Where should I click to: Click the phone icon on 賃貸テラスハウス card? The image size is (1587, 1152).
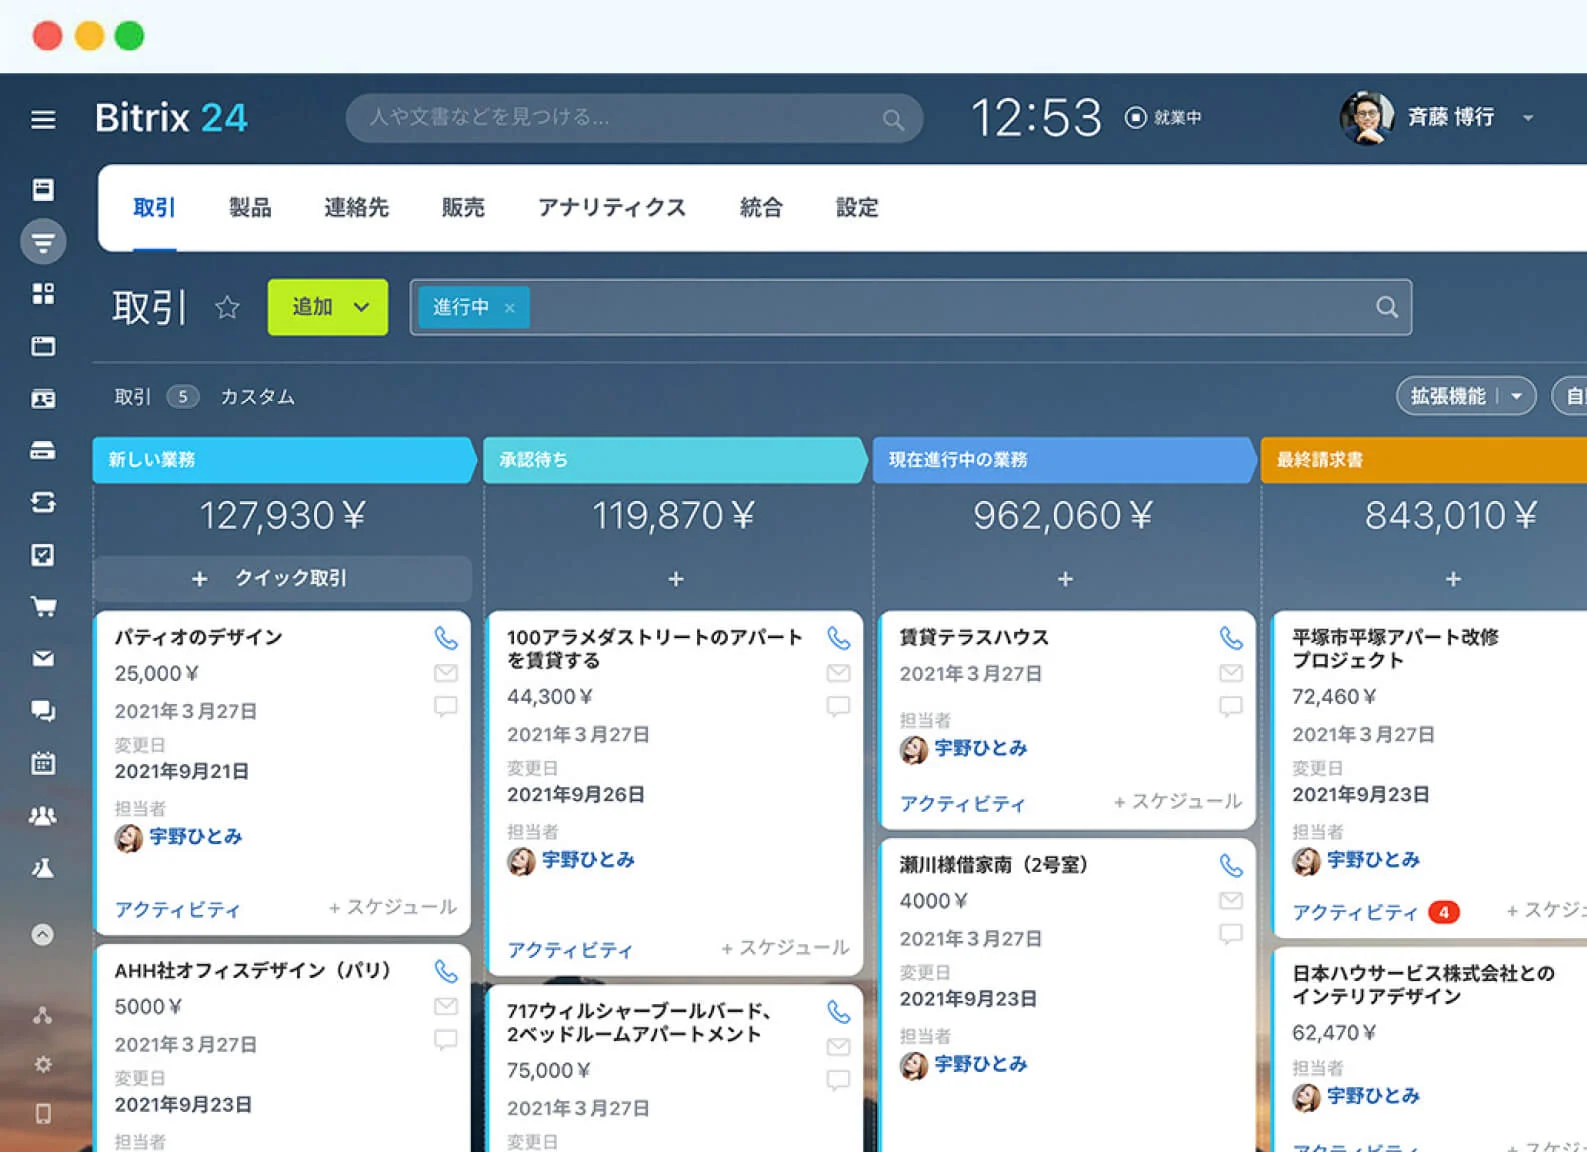tap(1231, 637)
